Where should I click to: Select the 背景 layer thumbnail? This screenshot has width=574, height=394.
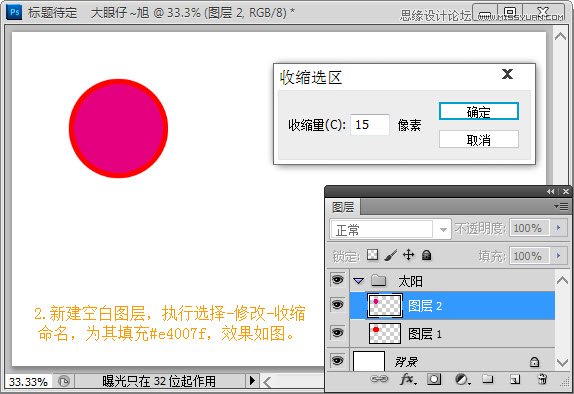tap(369, 361)
